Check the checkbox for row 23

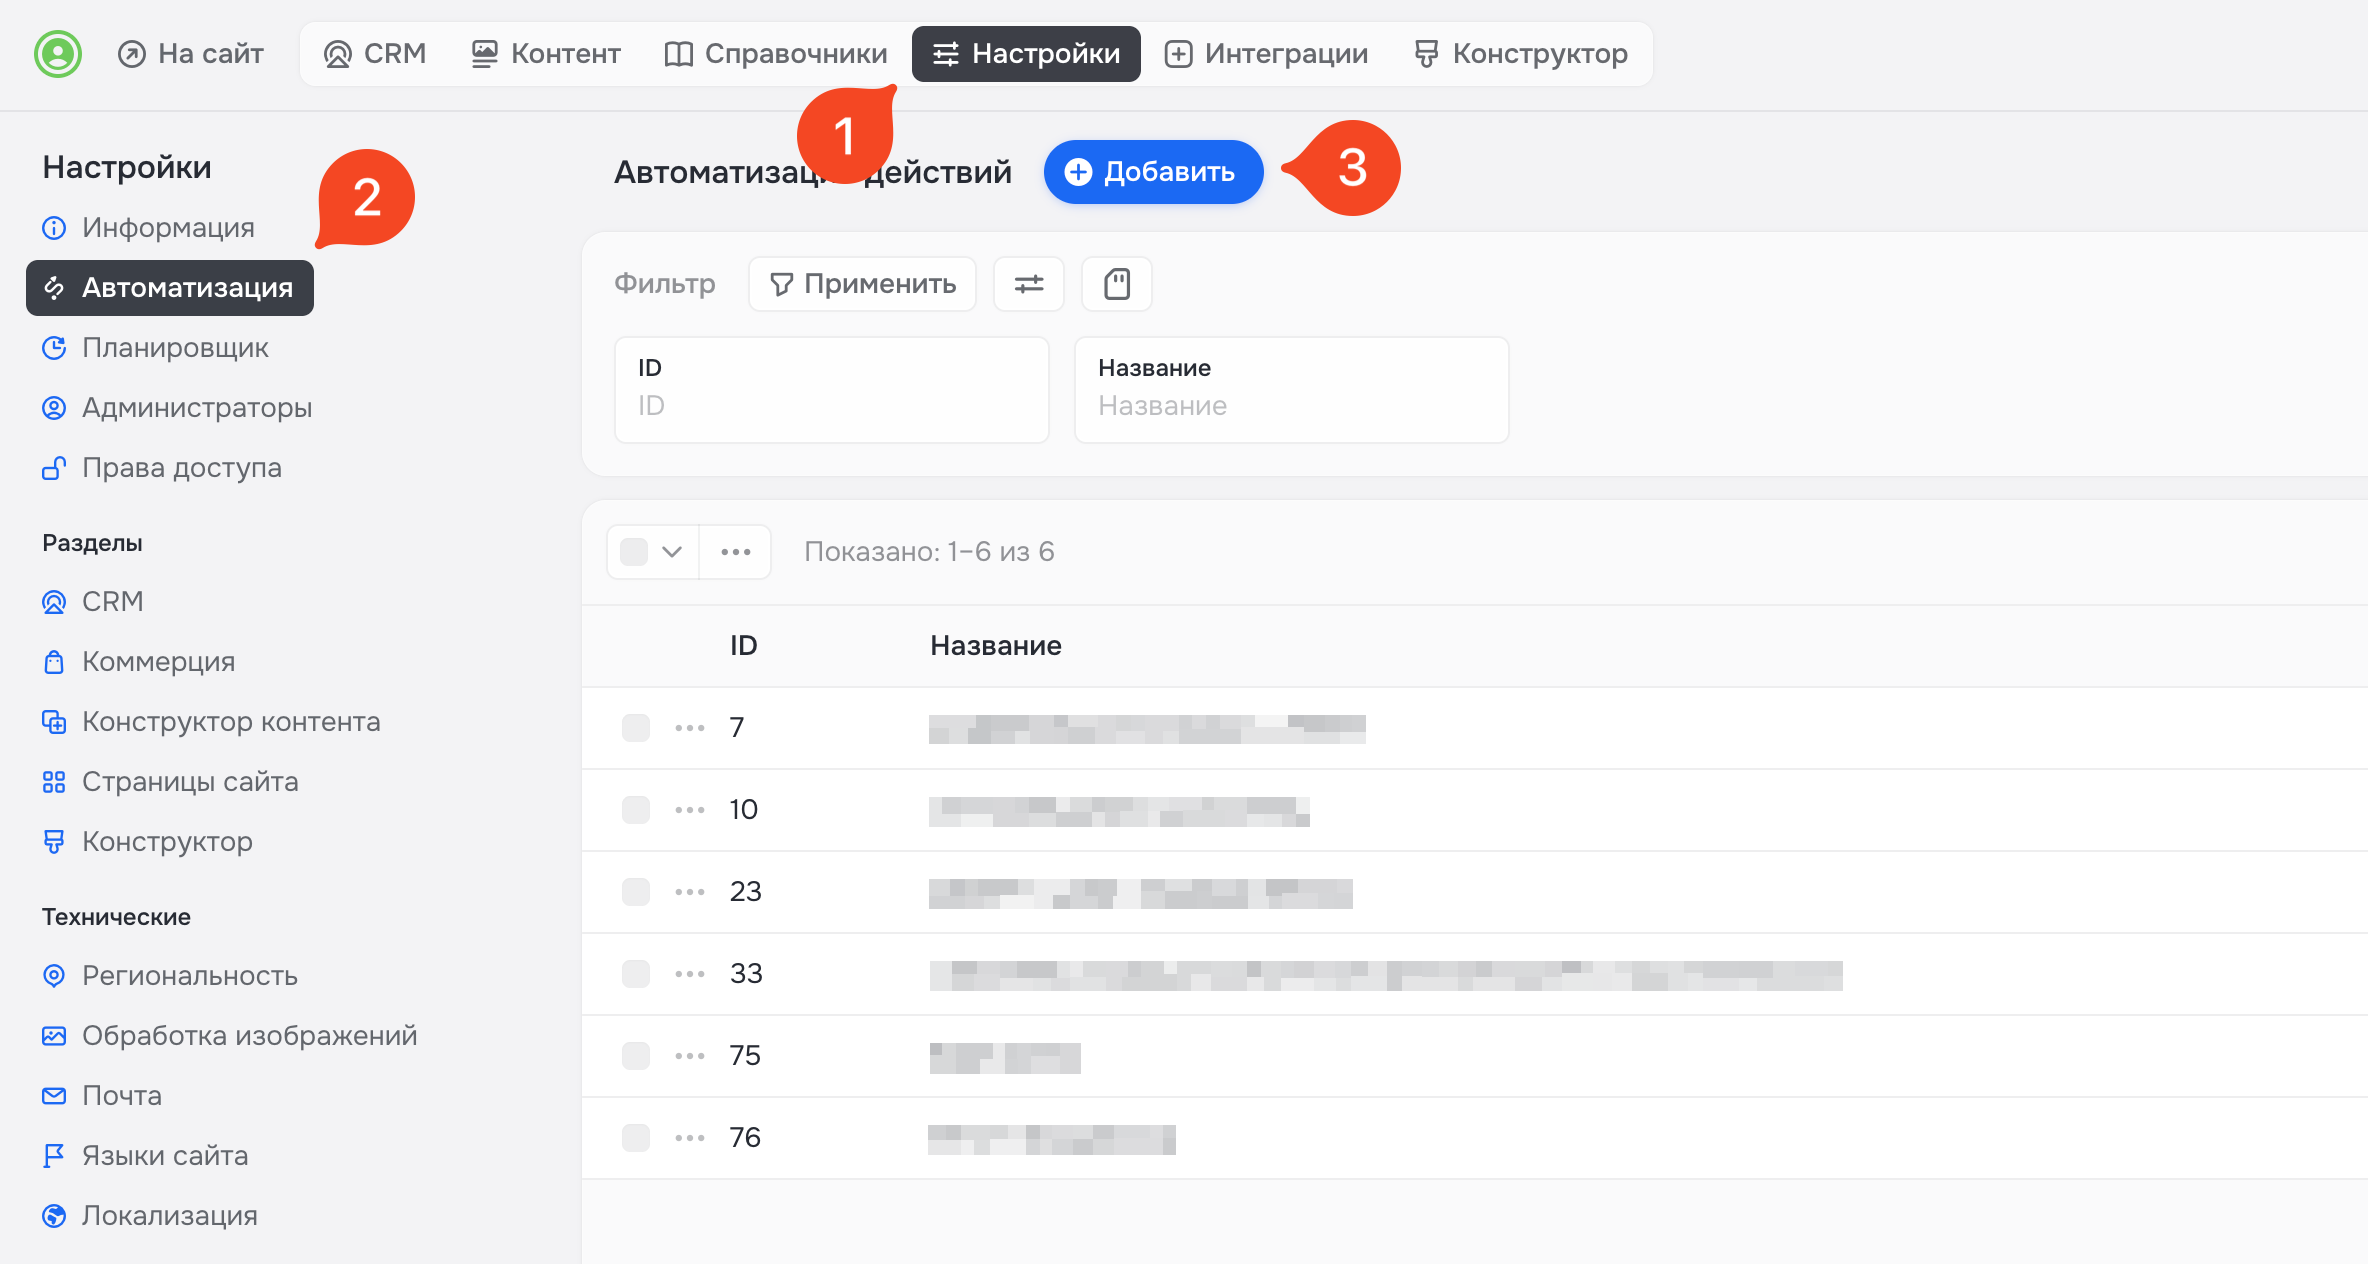[x=636, y=892]
